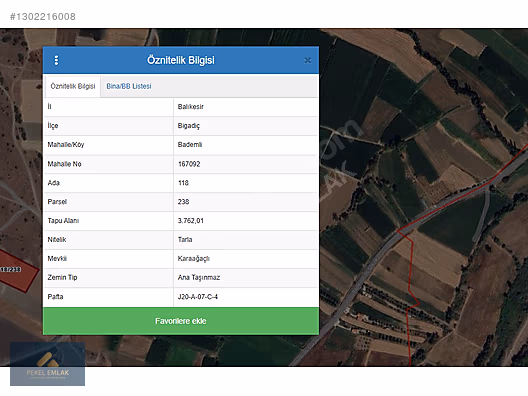Close the Öznitelik Bilgisi dialog

coord(307,60)
